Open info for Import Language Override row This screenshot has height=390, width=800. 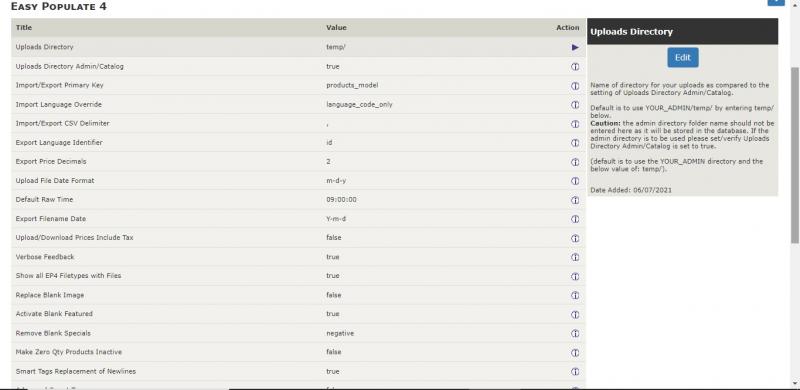pyautogui.click(x=575, y=105)
